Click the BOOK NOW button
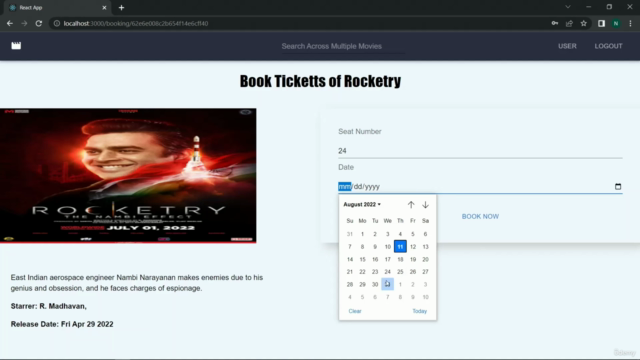The height and width of the screenshot is (360, 640). coord(480,216)
